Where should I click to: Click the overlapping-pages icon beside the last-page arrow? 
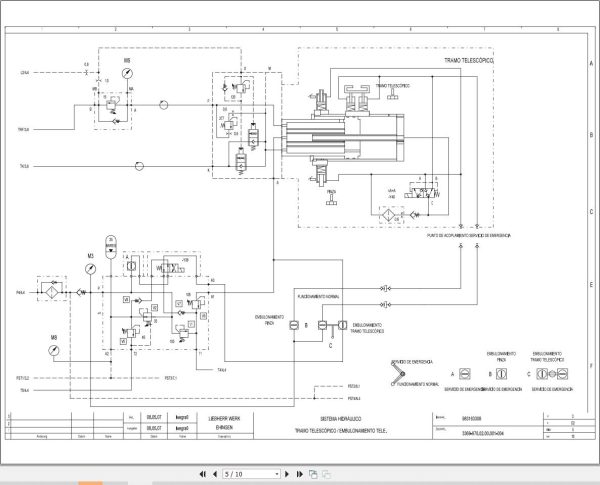pos(313,474)
